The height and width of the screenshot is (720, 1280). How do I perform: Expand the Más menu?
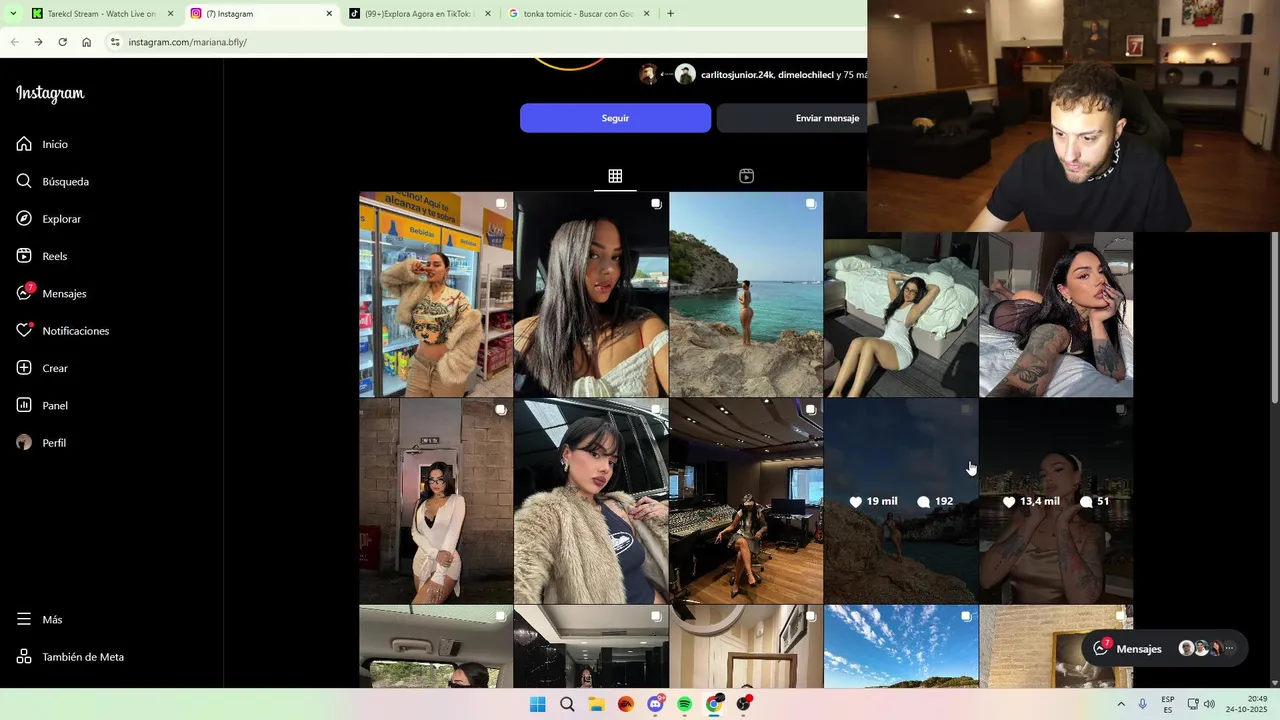[40, 620]
